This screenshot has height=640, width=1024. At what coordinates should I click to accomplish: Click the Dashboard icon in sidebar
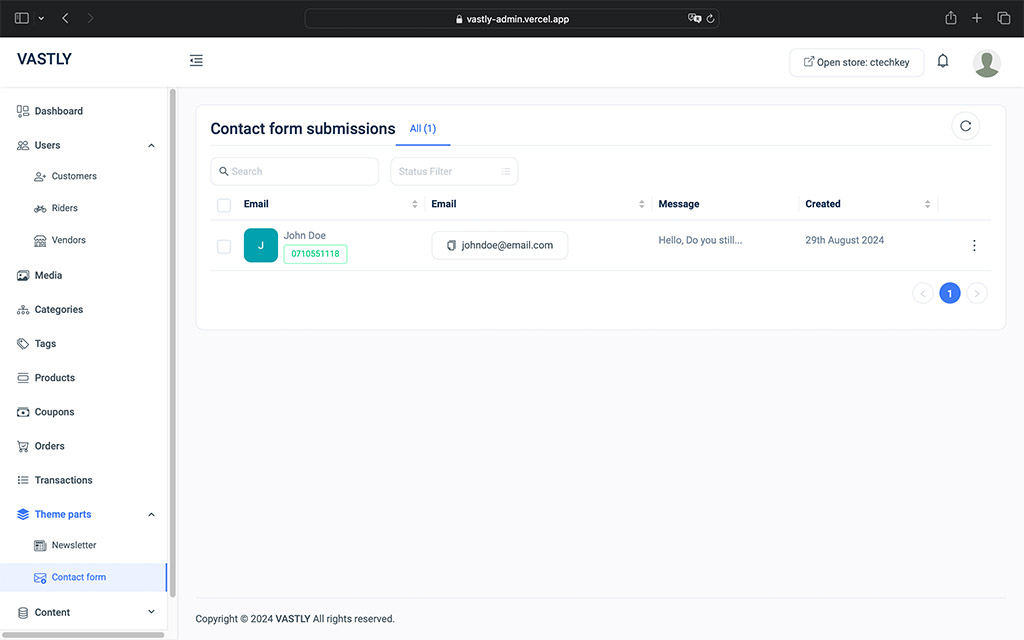(23, 111)
